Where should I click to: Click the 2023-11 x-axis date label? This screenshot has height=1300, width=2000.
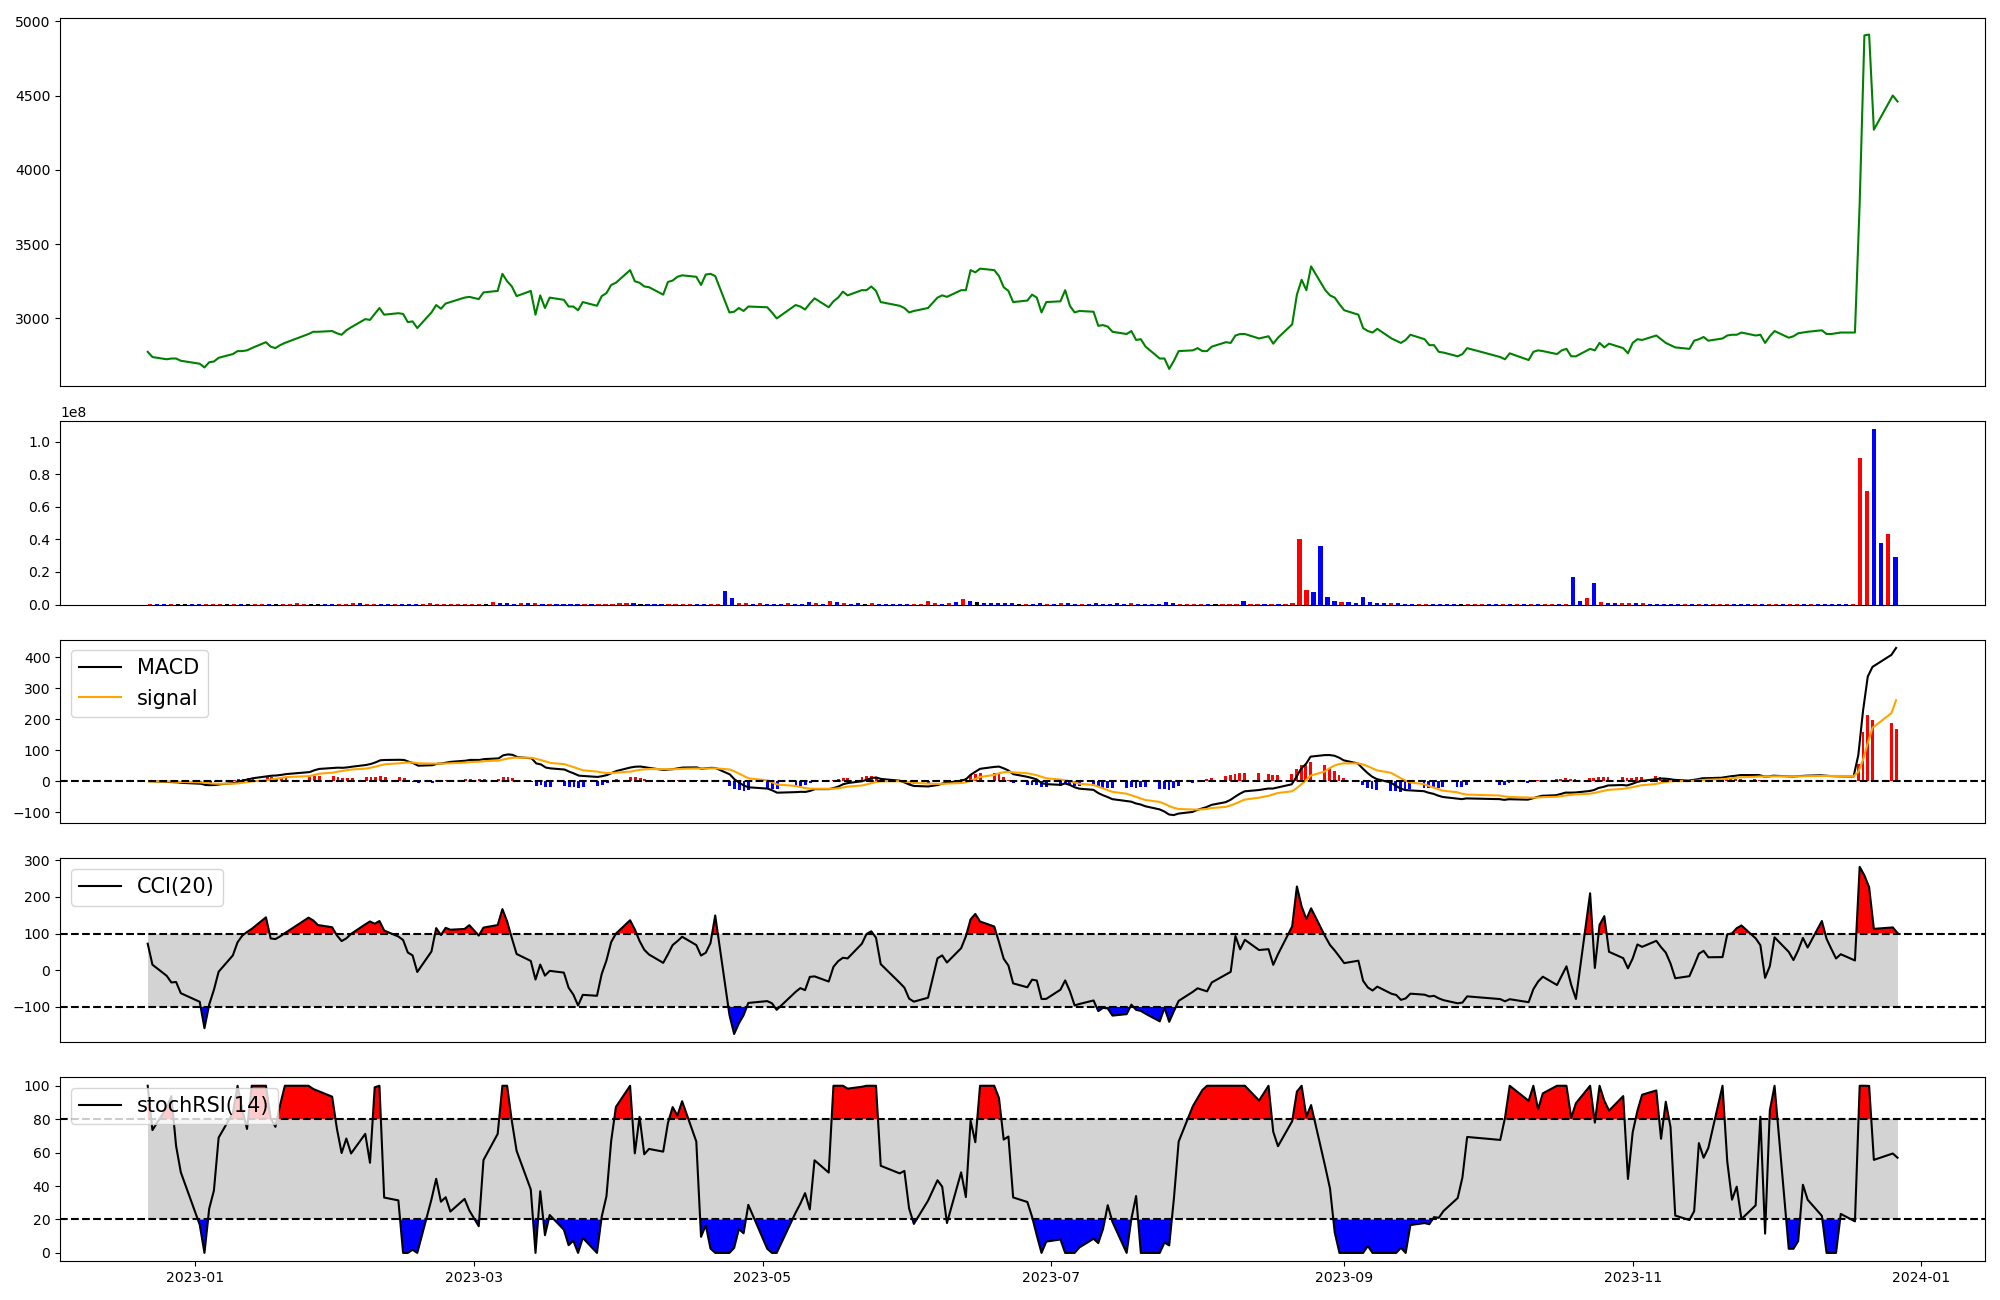[x=1633, y=1276]
